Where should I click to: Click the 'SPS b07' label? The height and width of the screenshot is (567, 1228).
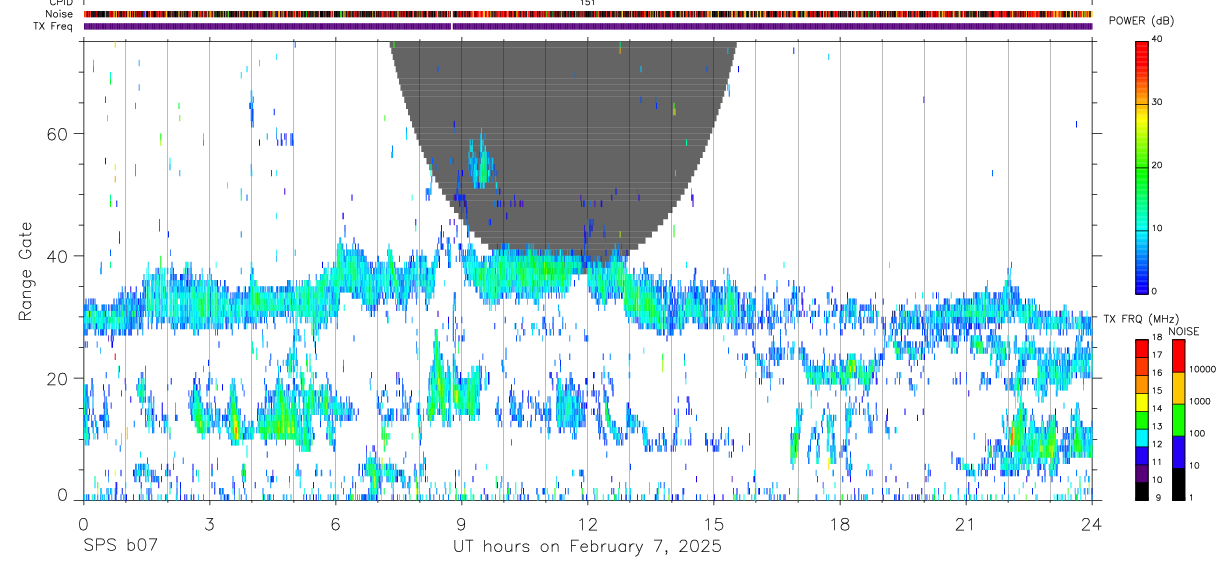point(120,546)
